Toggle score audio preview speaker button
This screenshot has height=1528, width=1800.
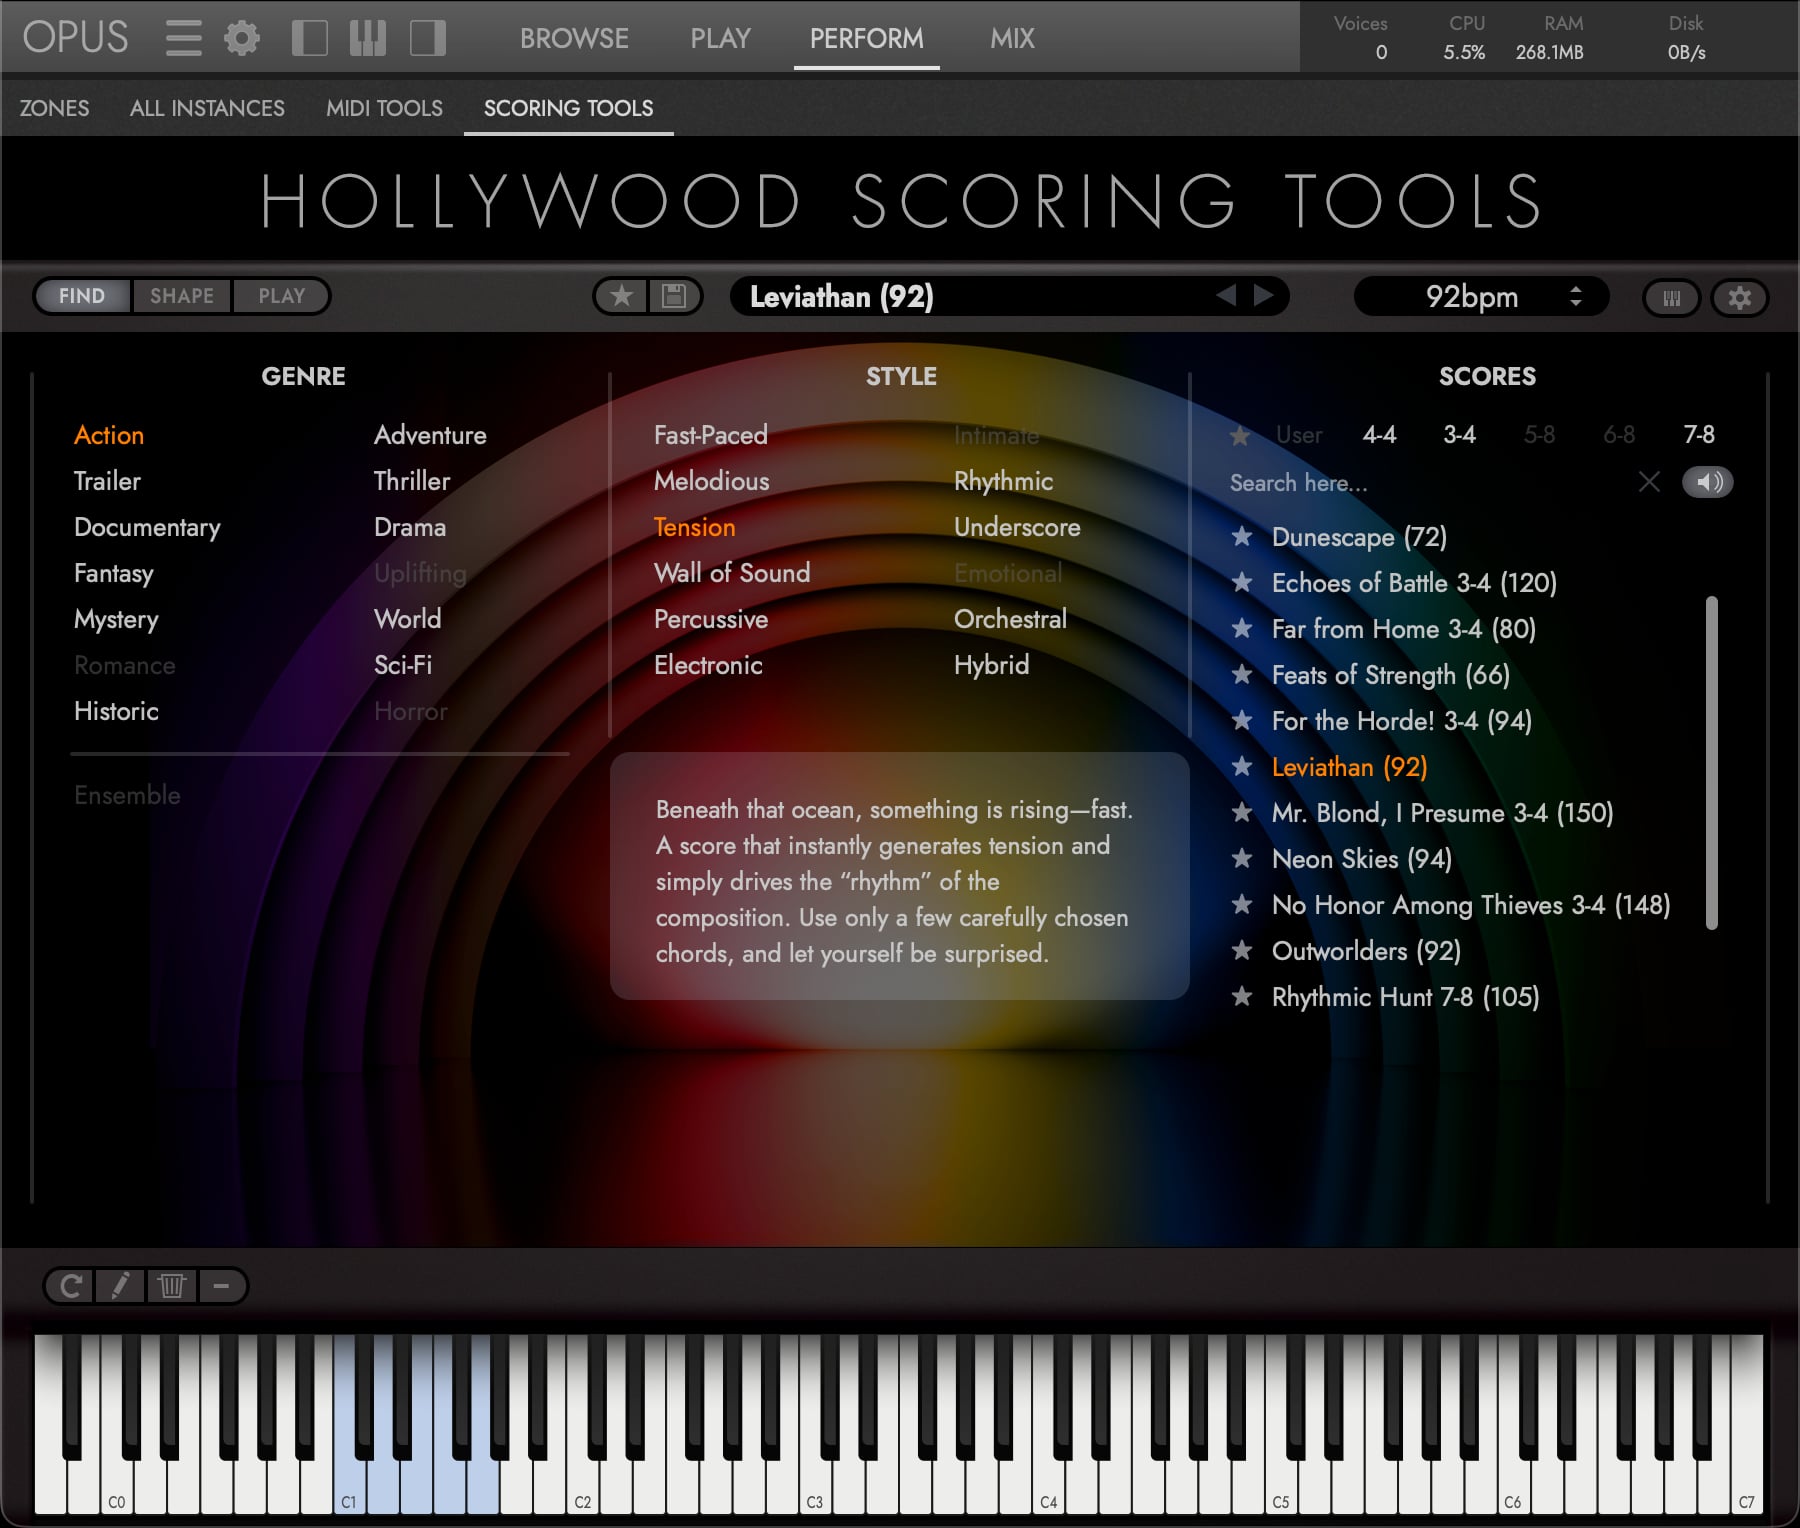(1708, 482)
